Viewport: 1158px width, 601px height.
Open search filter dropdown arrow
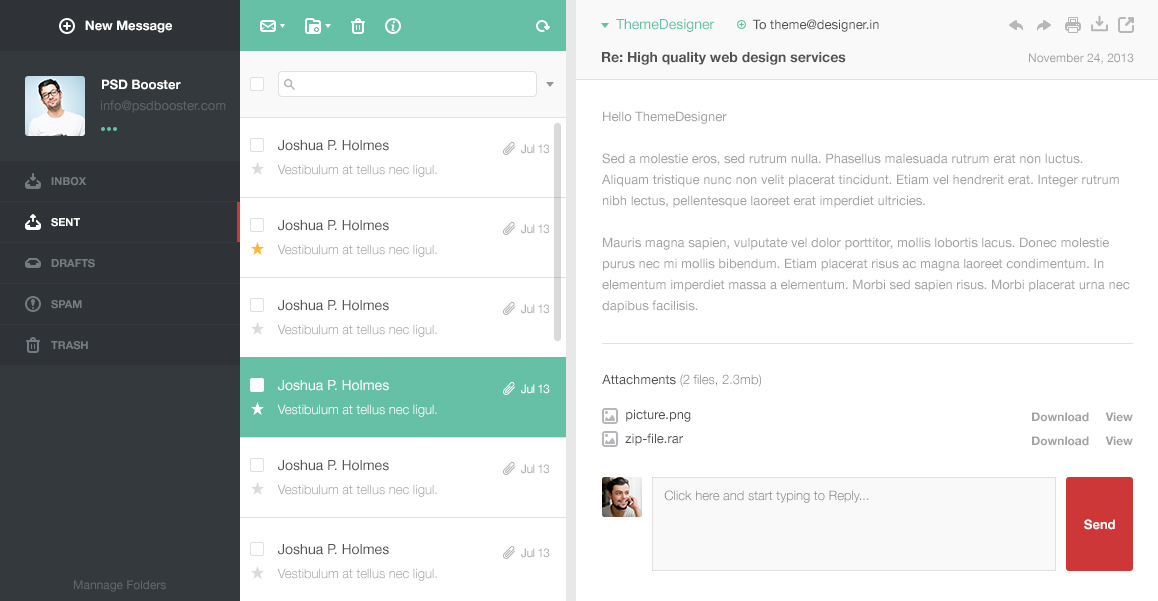click(x=550, y=84)
